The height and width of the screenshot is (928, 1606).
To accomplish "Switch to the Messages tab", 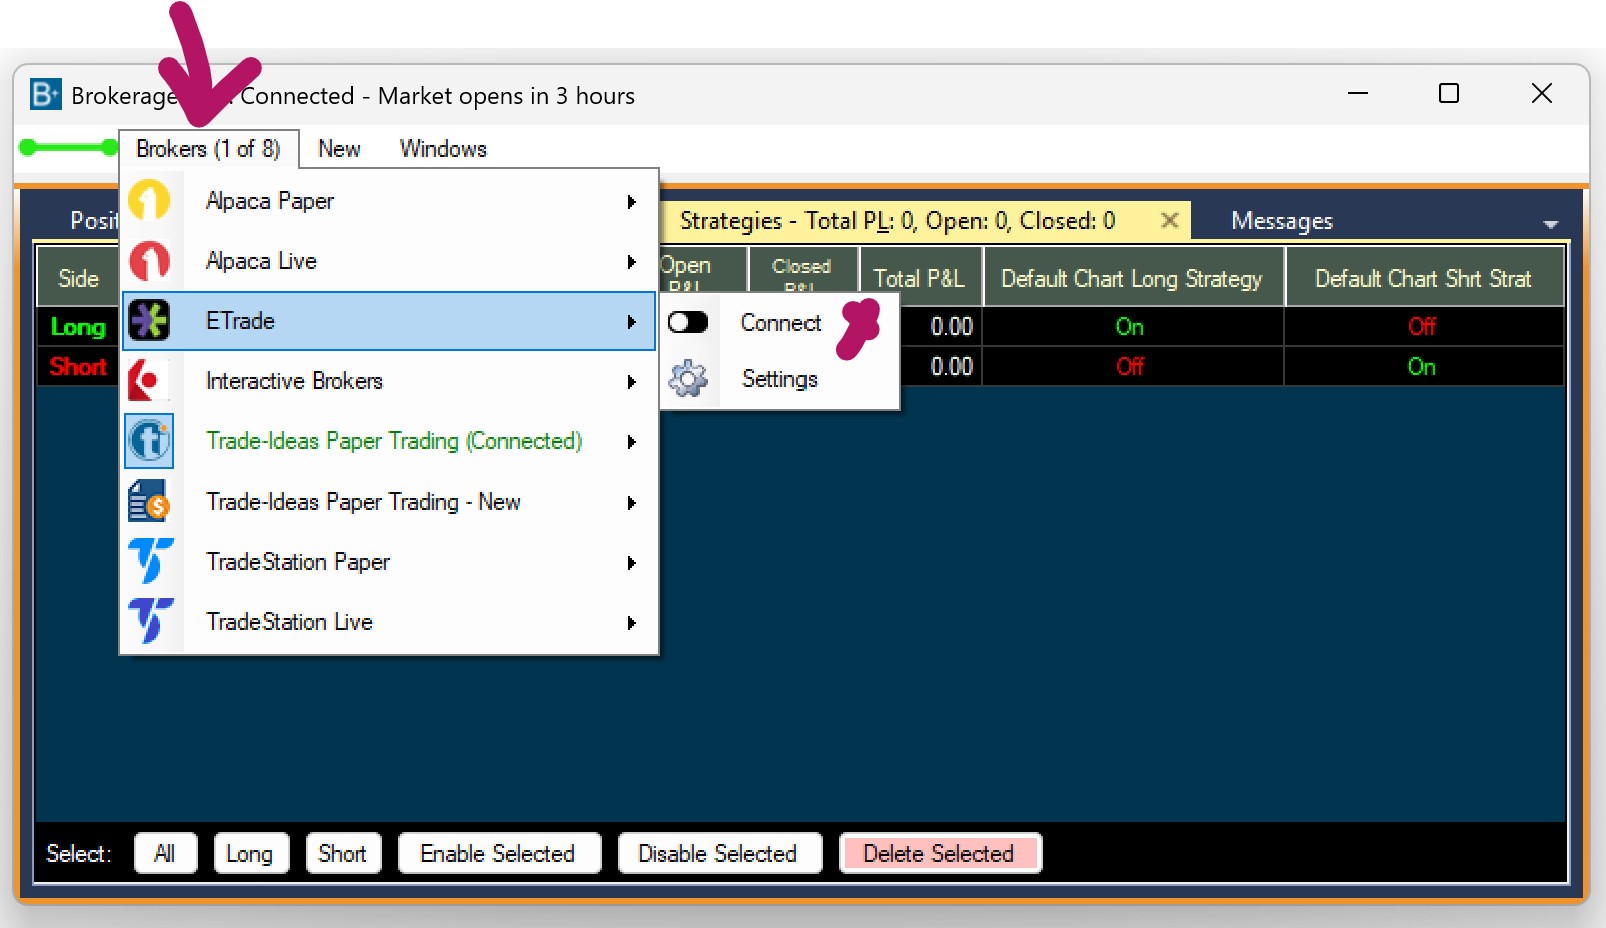I will (x=1281, y=221).
